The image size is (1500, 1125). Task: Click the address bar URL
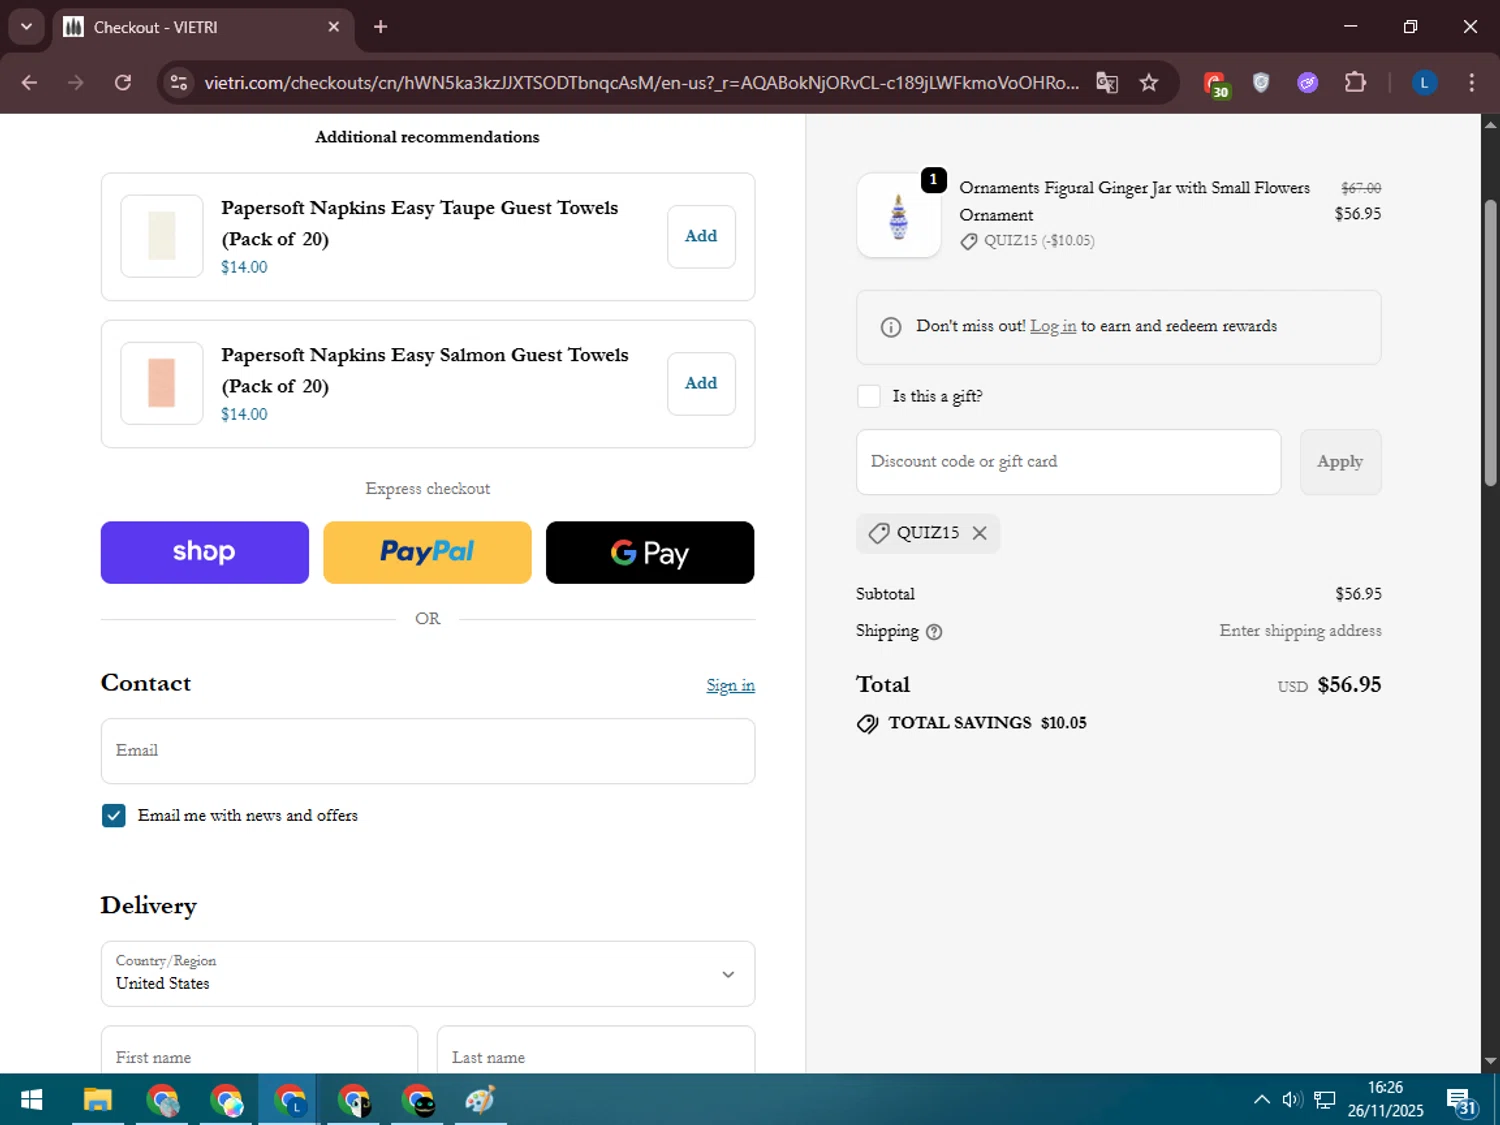(x=641, y=83)
